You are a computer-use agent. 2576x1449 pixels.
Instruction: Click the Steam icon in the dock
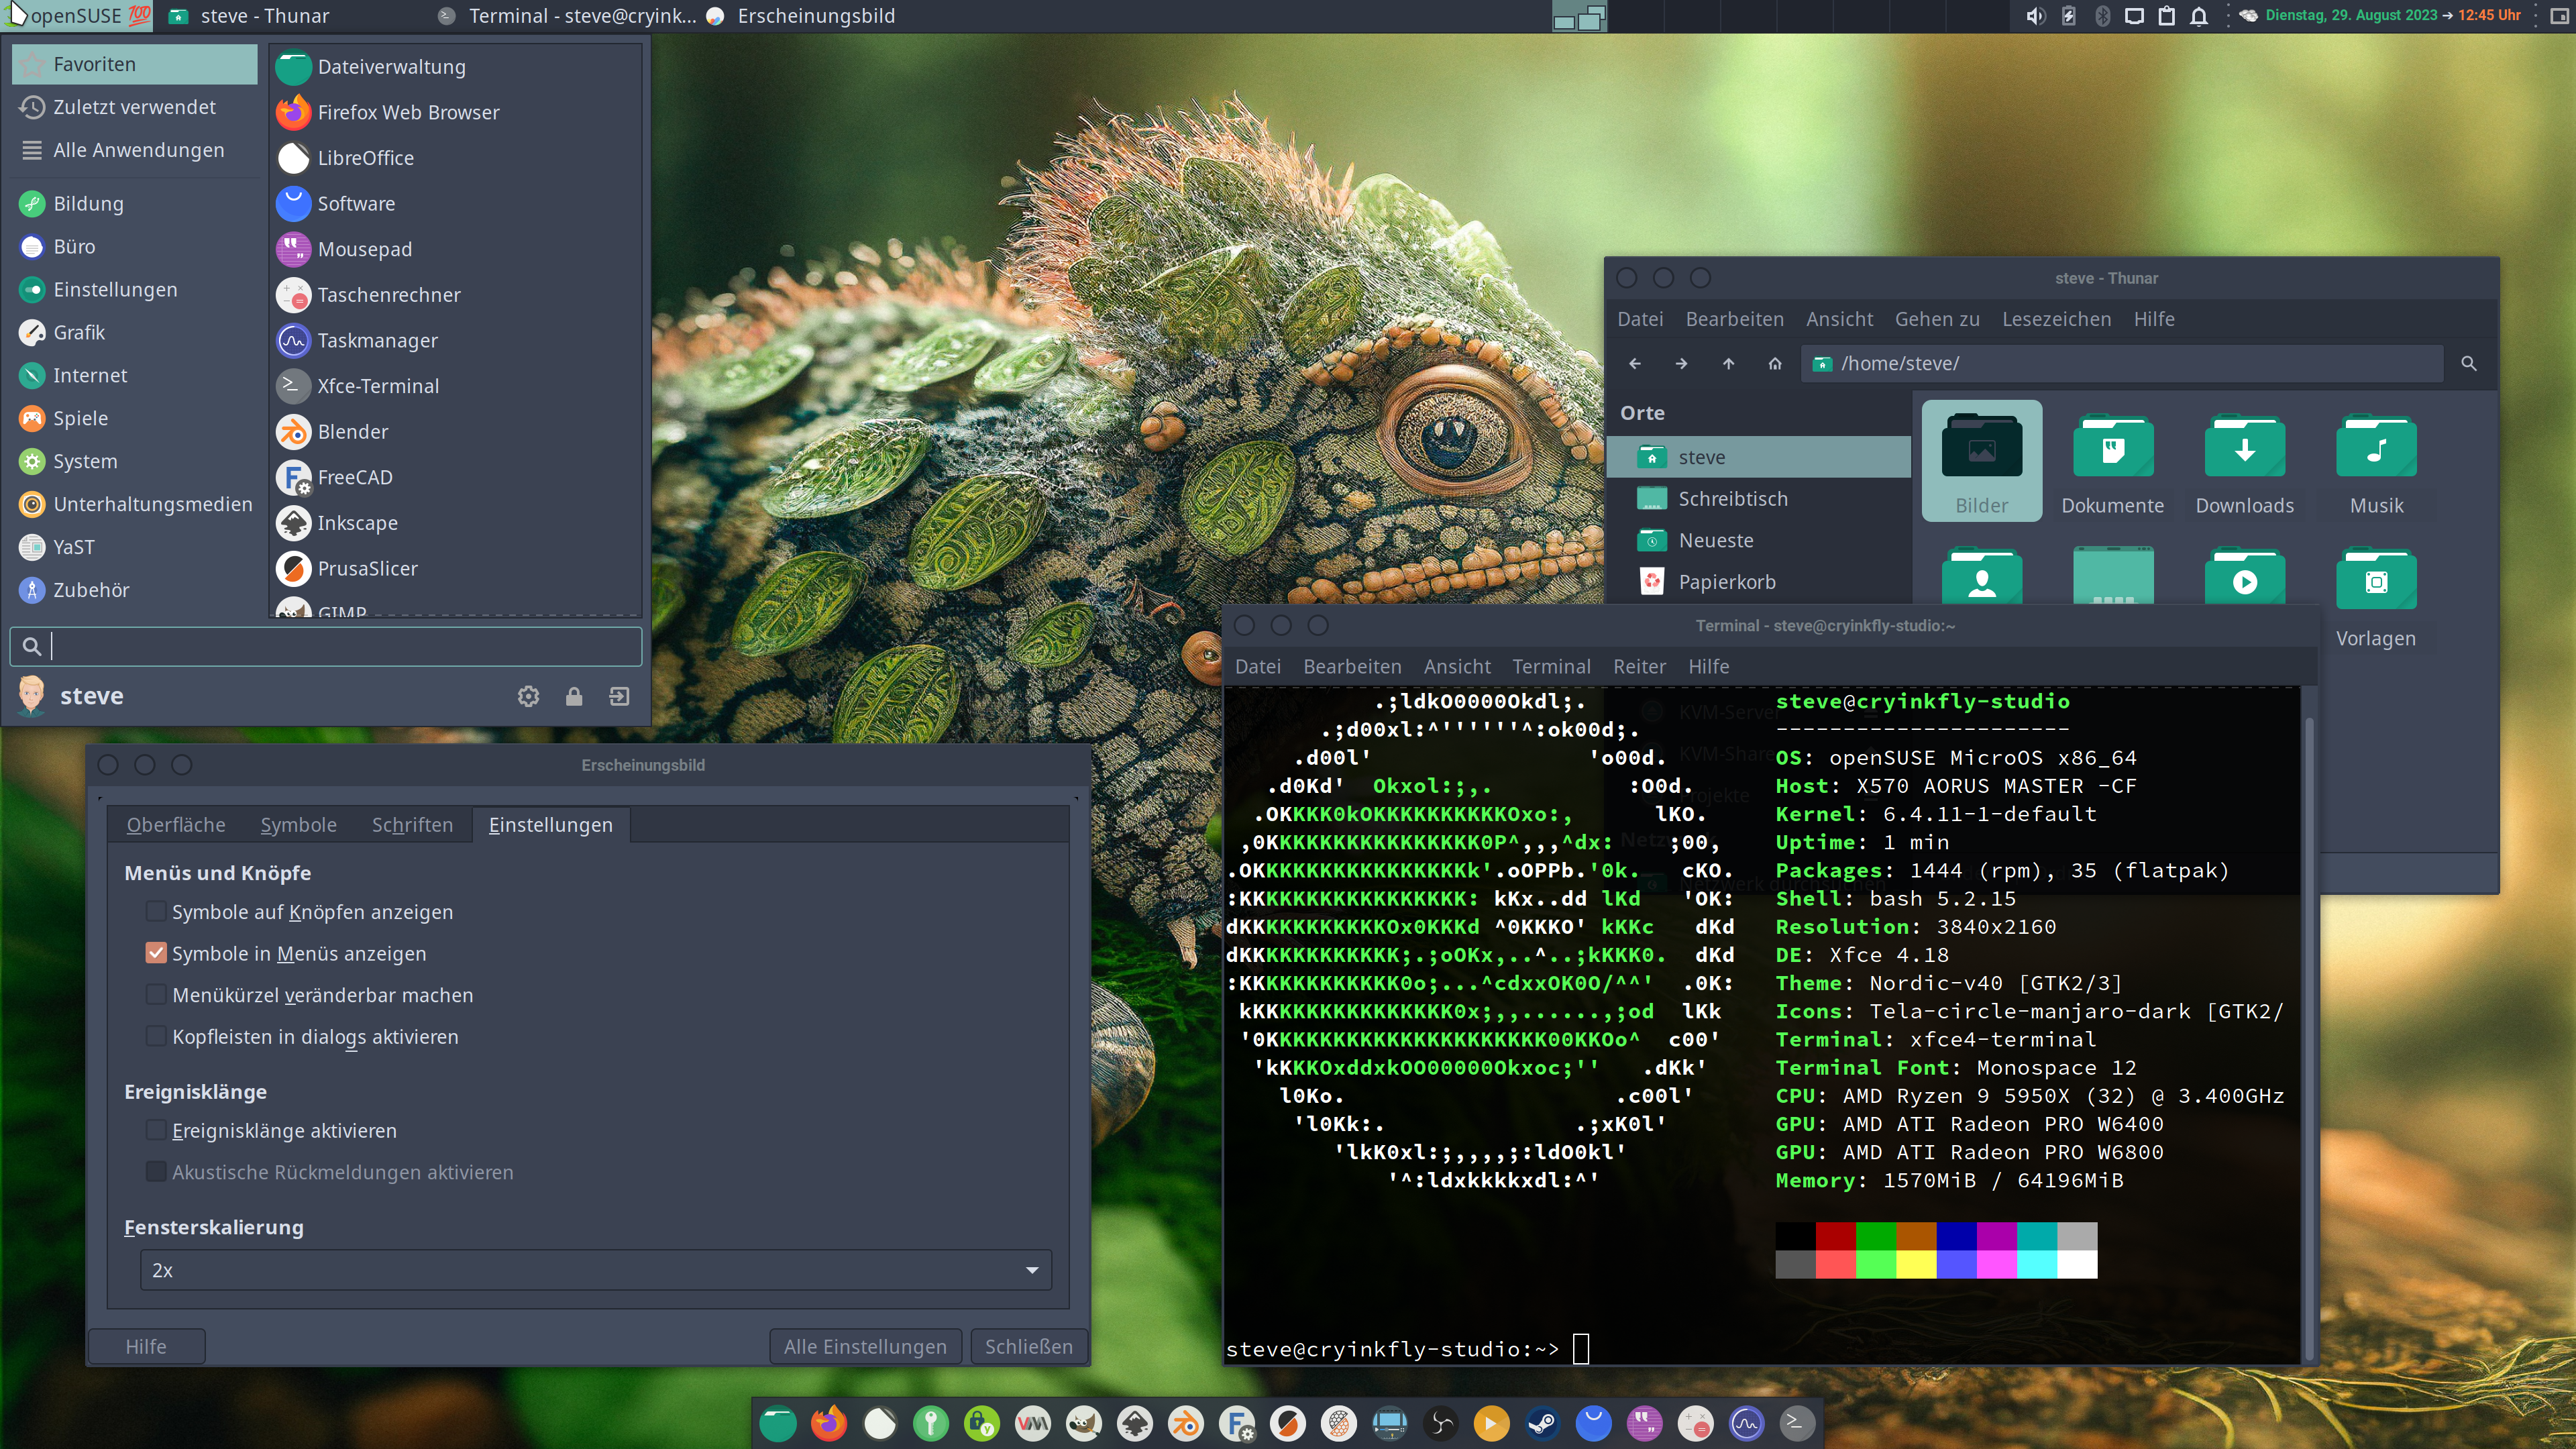[x=1542, y=1423]
